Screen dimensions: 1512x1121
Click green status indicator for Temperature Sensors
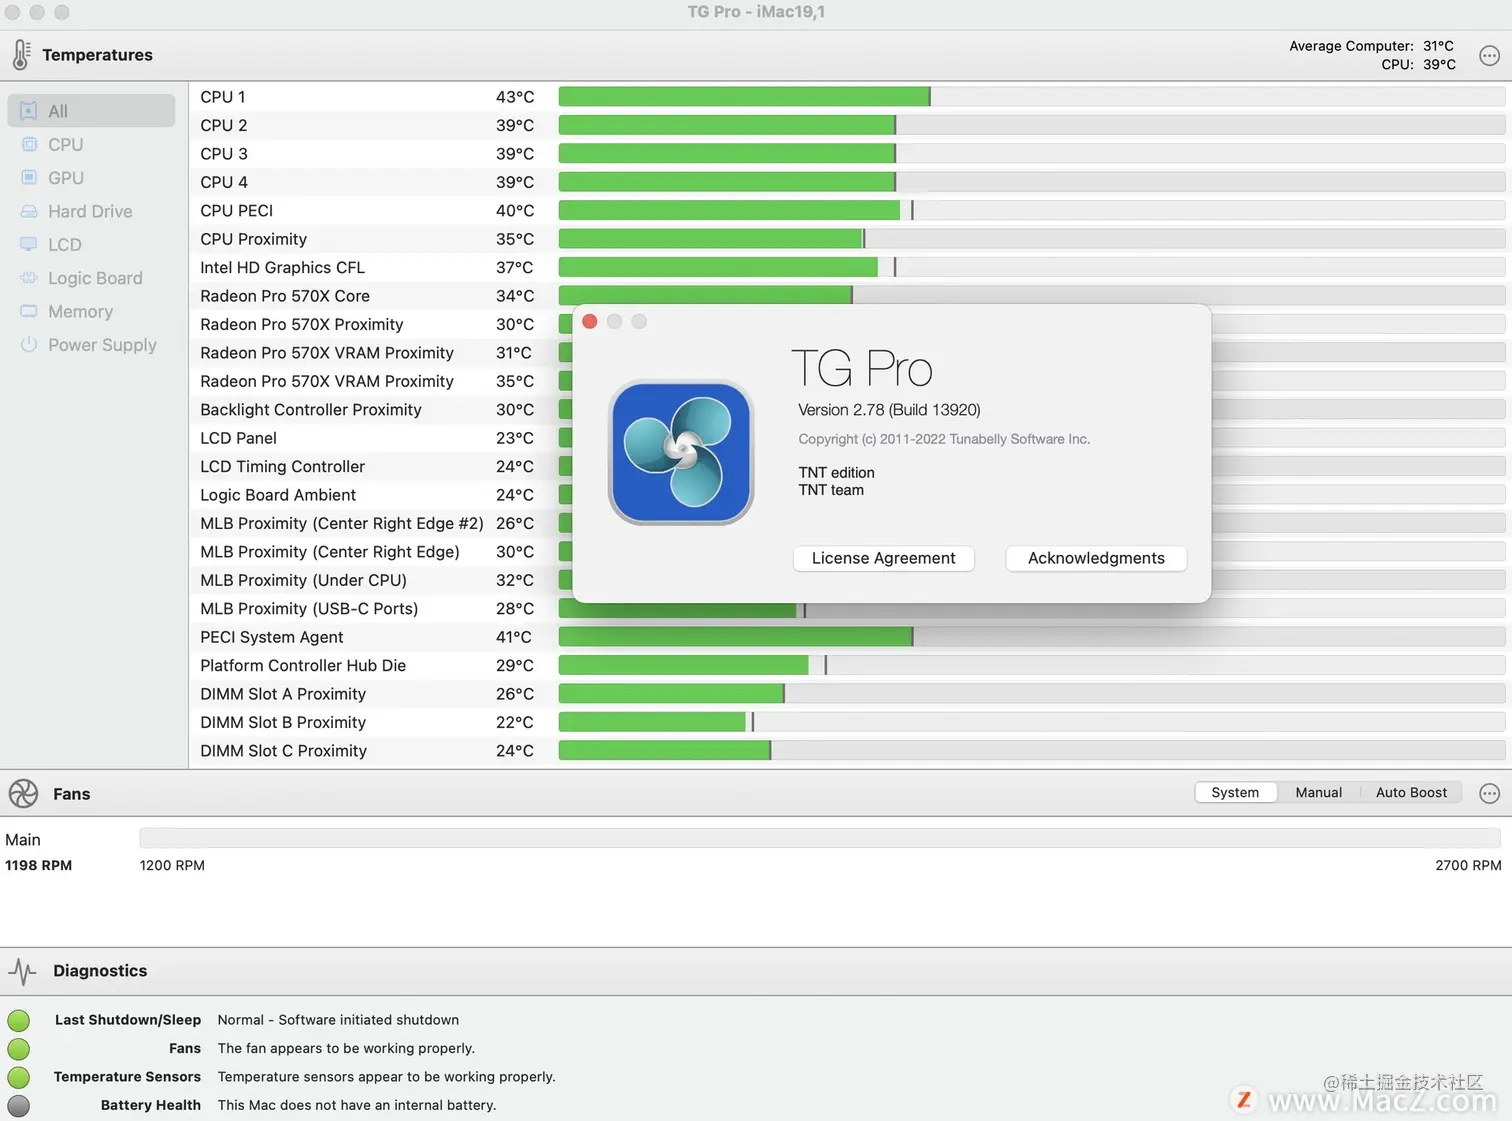(x=18, y=1077)
